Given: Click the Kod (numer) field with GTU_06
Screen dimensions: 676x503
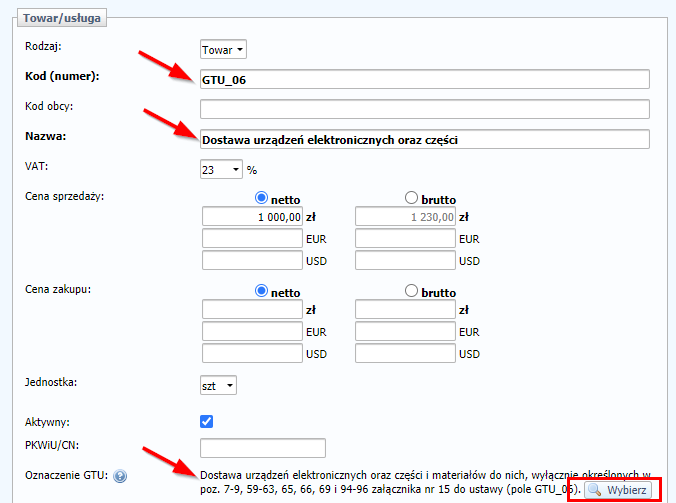Looking at the screenshot, I should click(x=425, y=79).
